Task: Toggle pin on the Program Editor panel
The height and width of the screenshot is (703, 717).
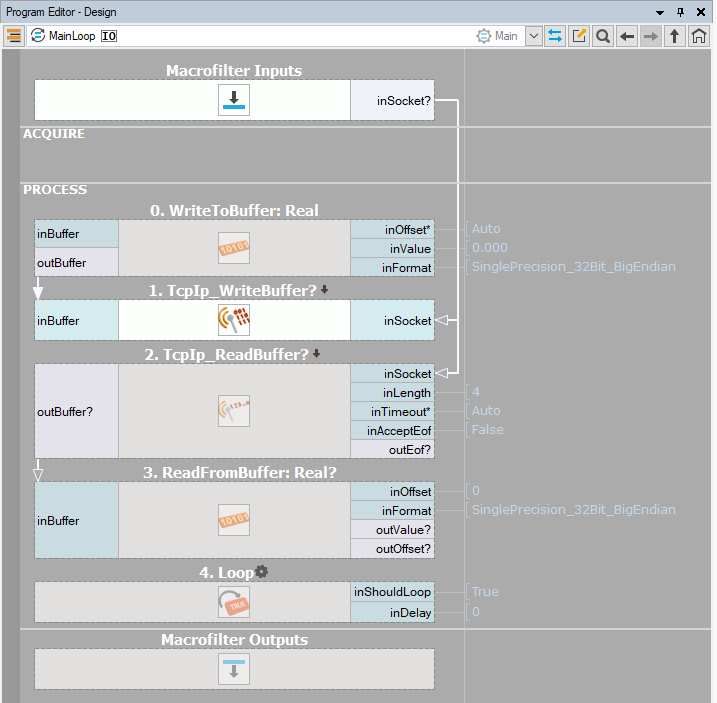Action: (x=681, y=11)
